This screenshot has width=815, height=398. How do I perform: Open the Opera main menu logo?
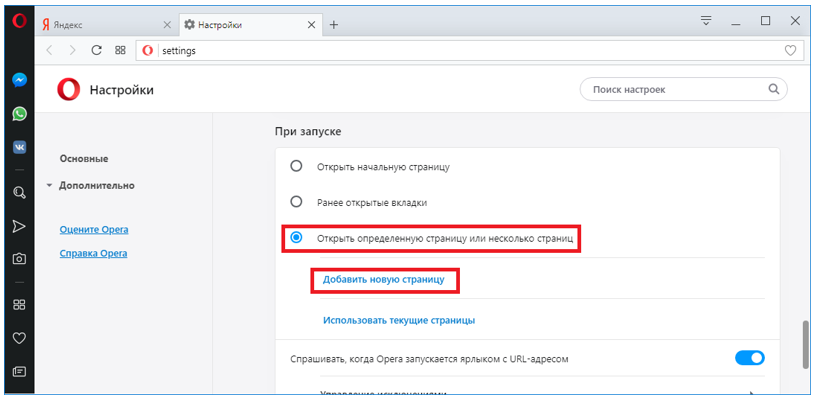click(x=19, y=21)
